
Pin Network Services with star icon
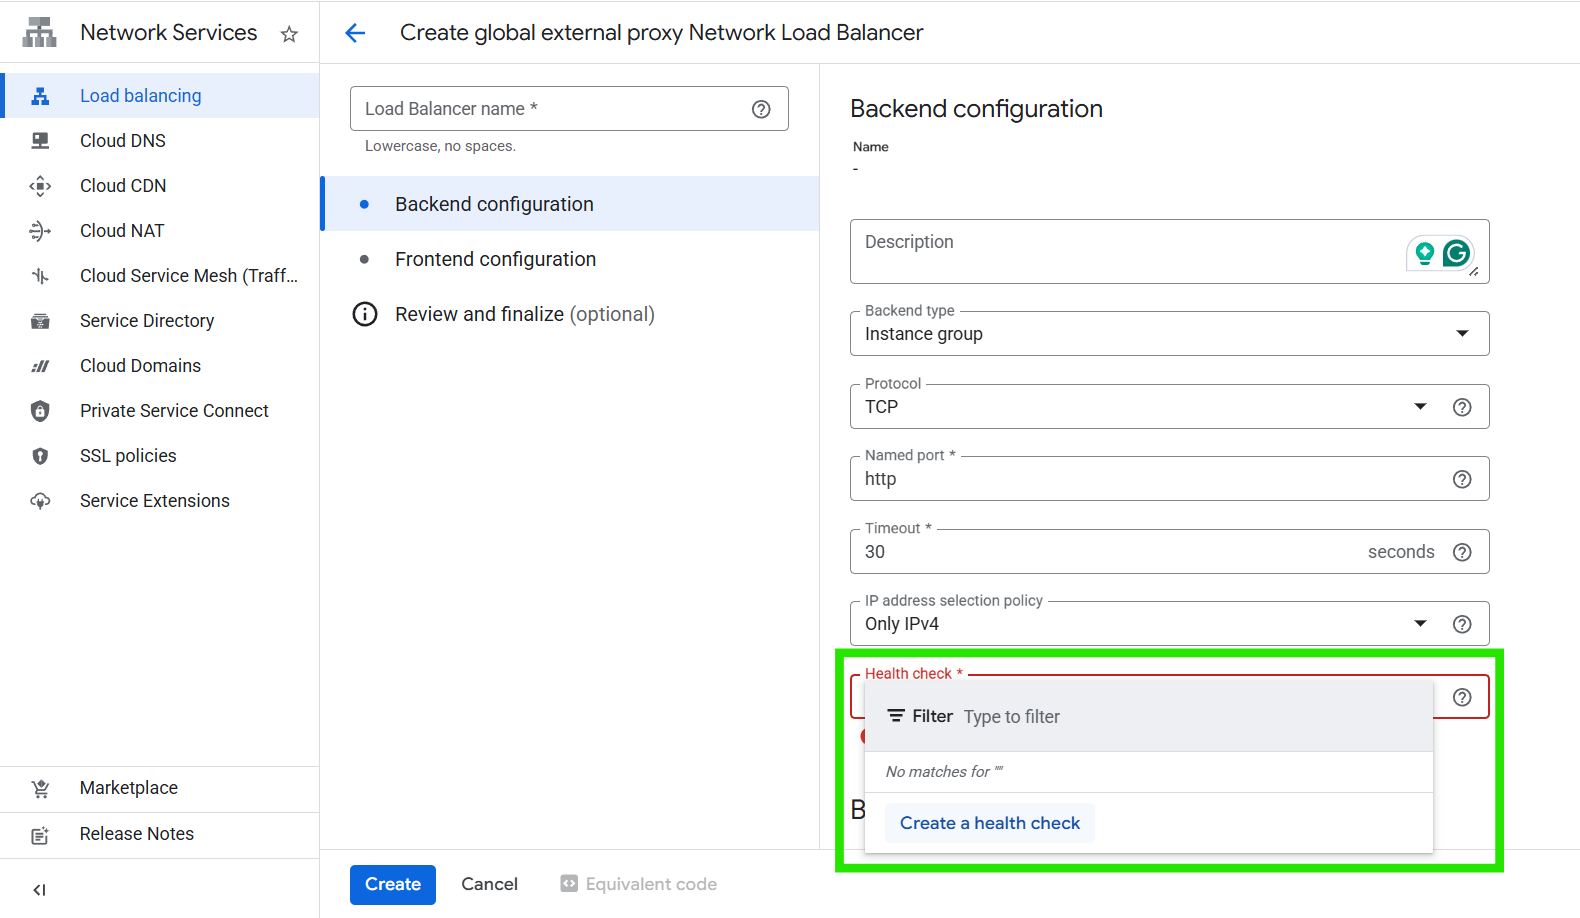tap(289, 34)
